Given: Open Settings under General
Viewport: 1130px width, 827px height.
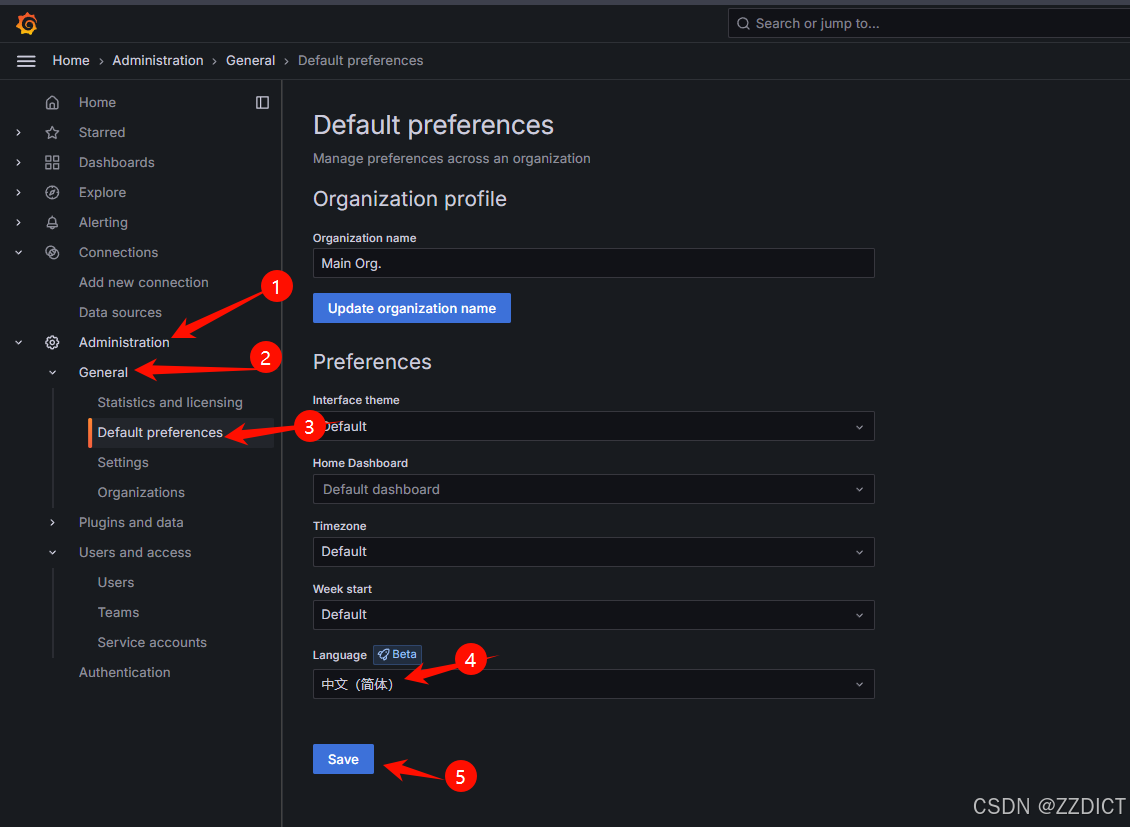Looking at the screenshot, I should click(x=123, y=462).
